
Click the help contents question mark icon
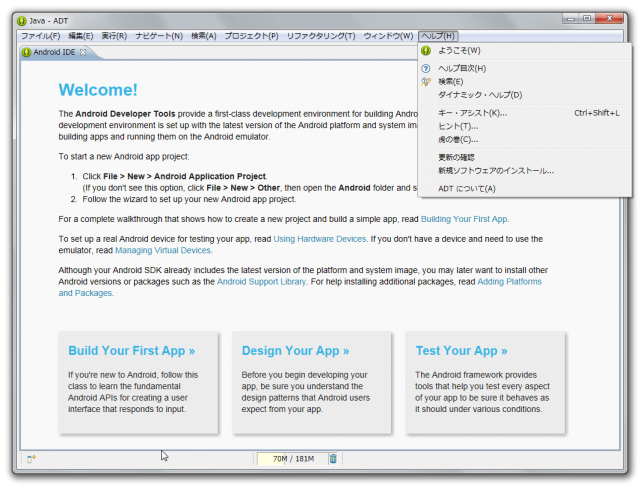point(426,68)
